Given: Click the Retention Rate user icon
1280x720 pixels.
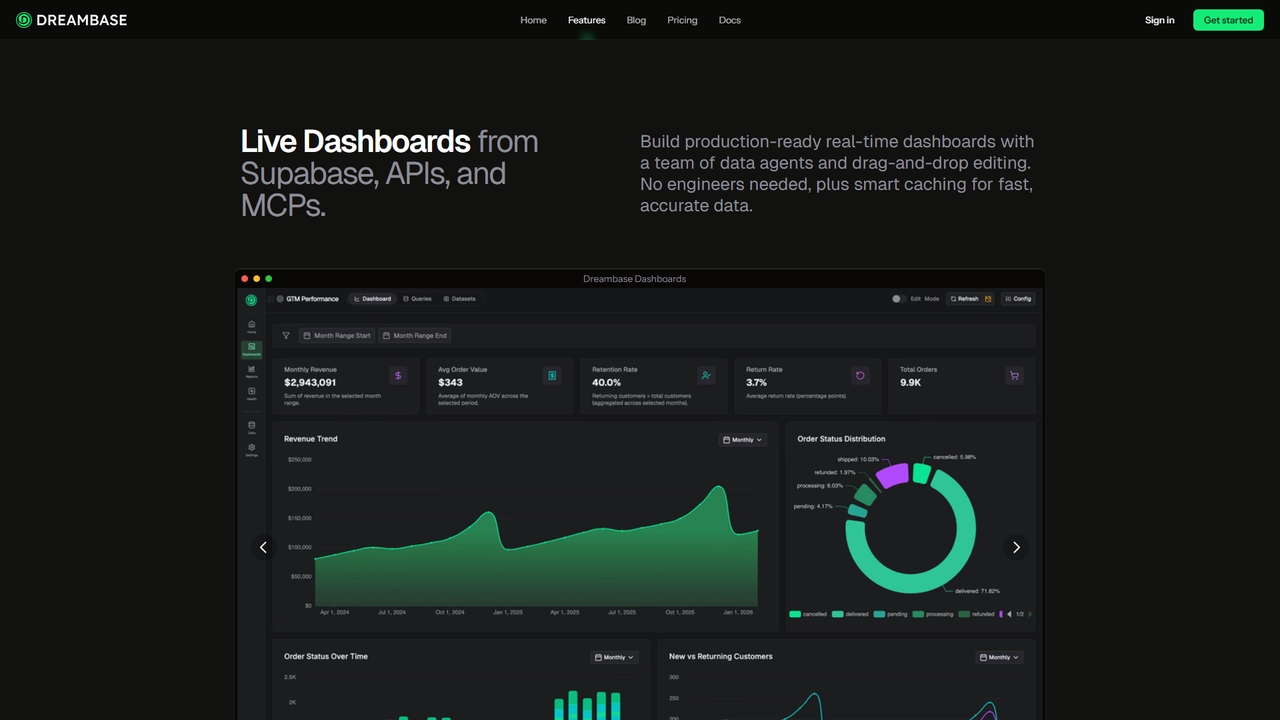Looking at the screenshot, I should [706, 375].
